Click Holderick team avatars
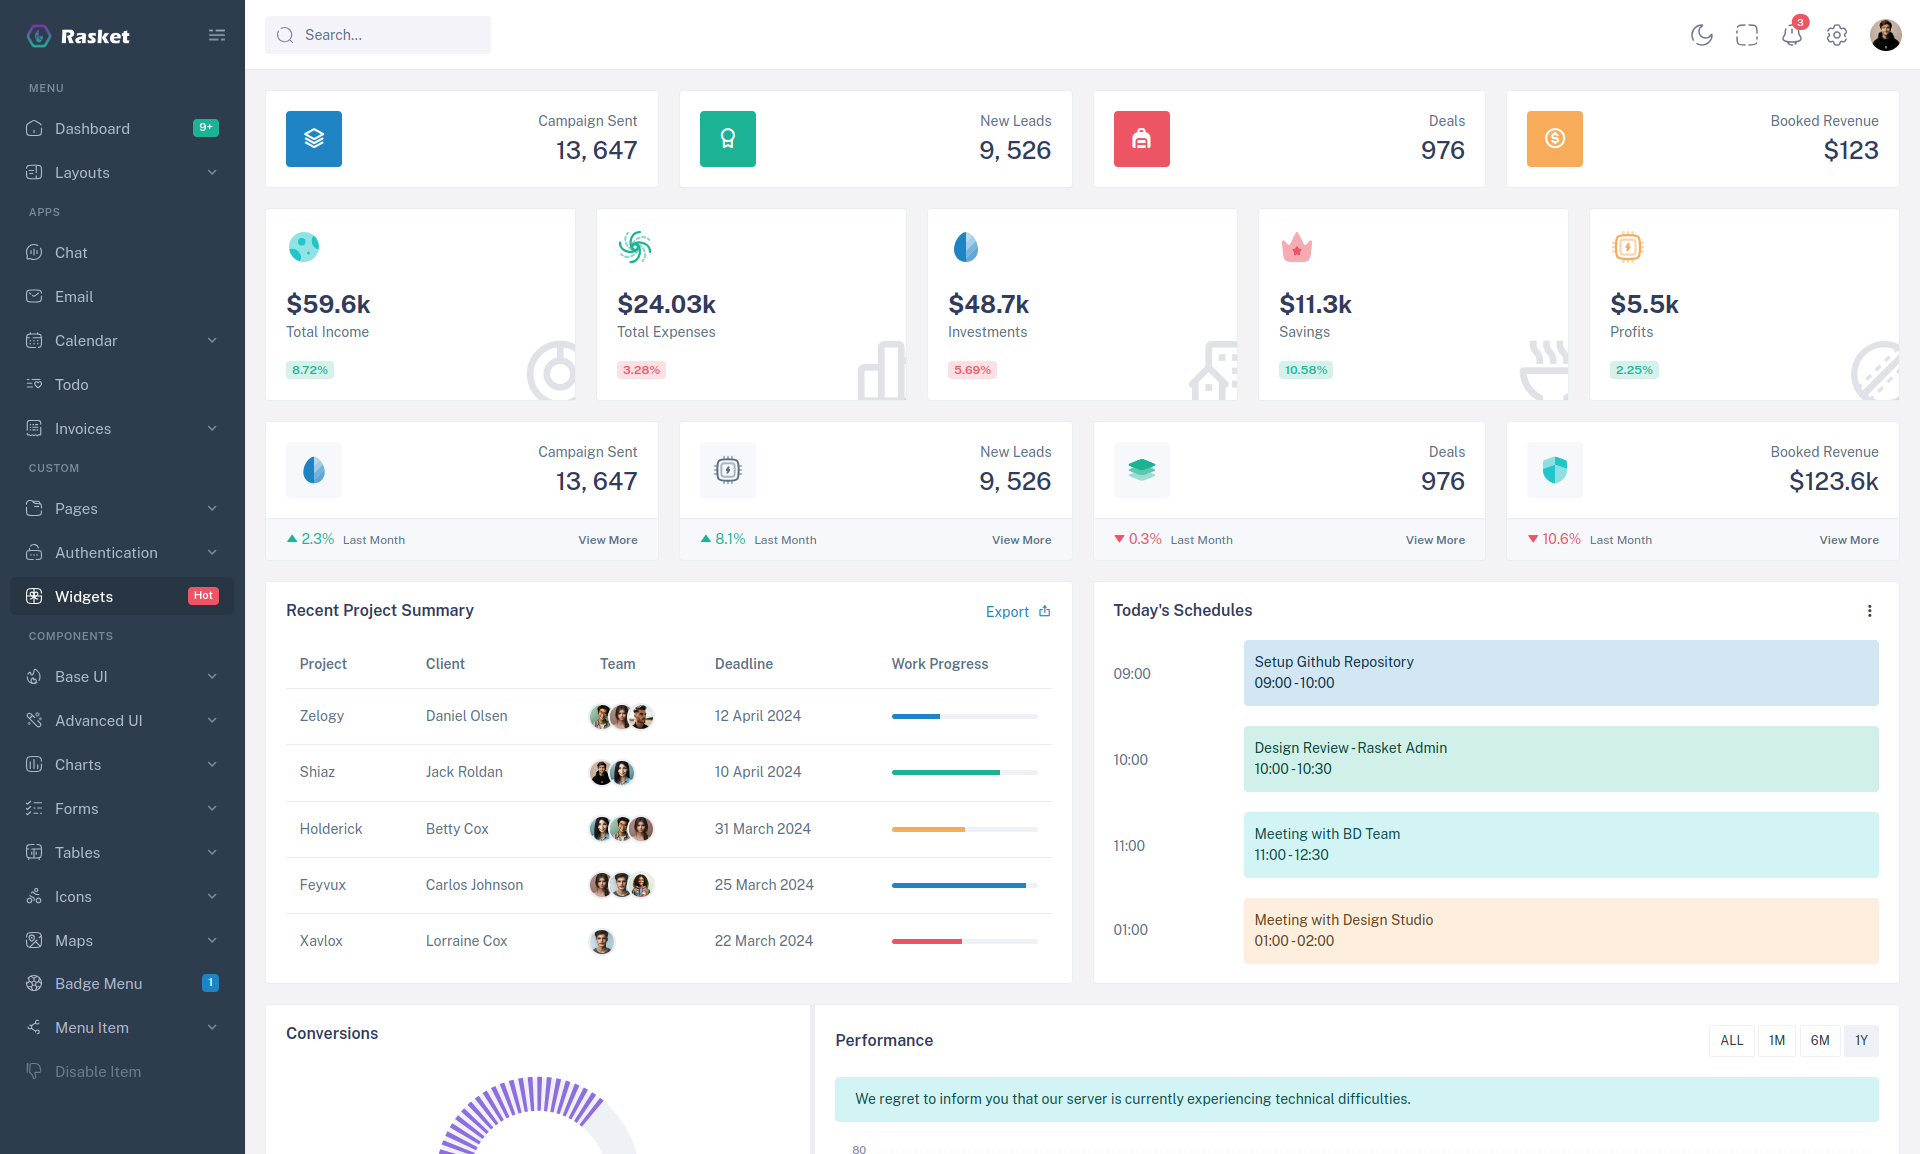 621,829
